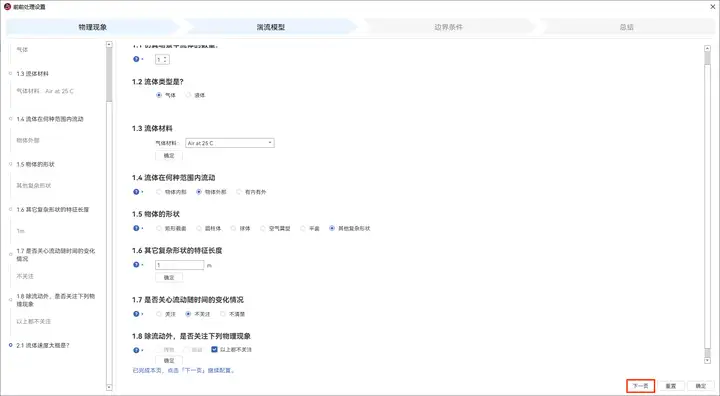Screen dimensions: 720x396
Task: Click sidebar scrollbar up arrow
Action: pos(109,45)
